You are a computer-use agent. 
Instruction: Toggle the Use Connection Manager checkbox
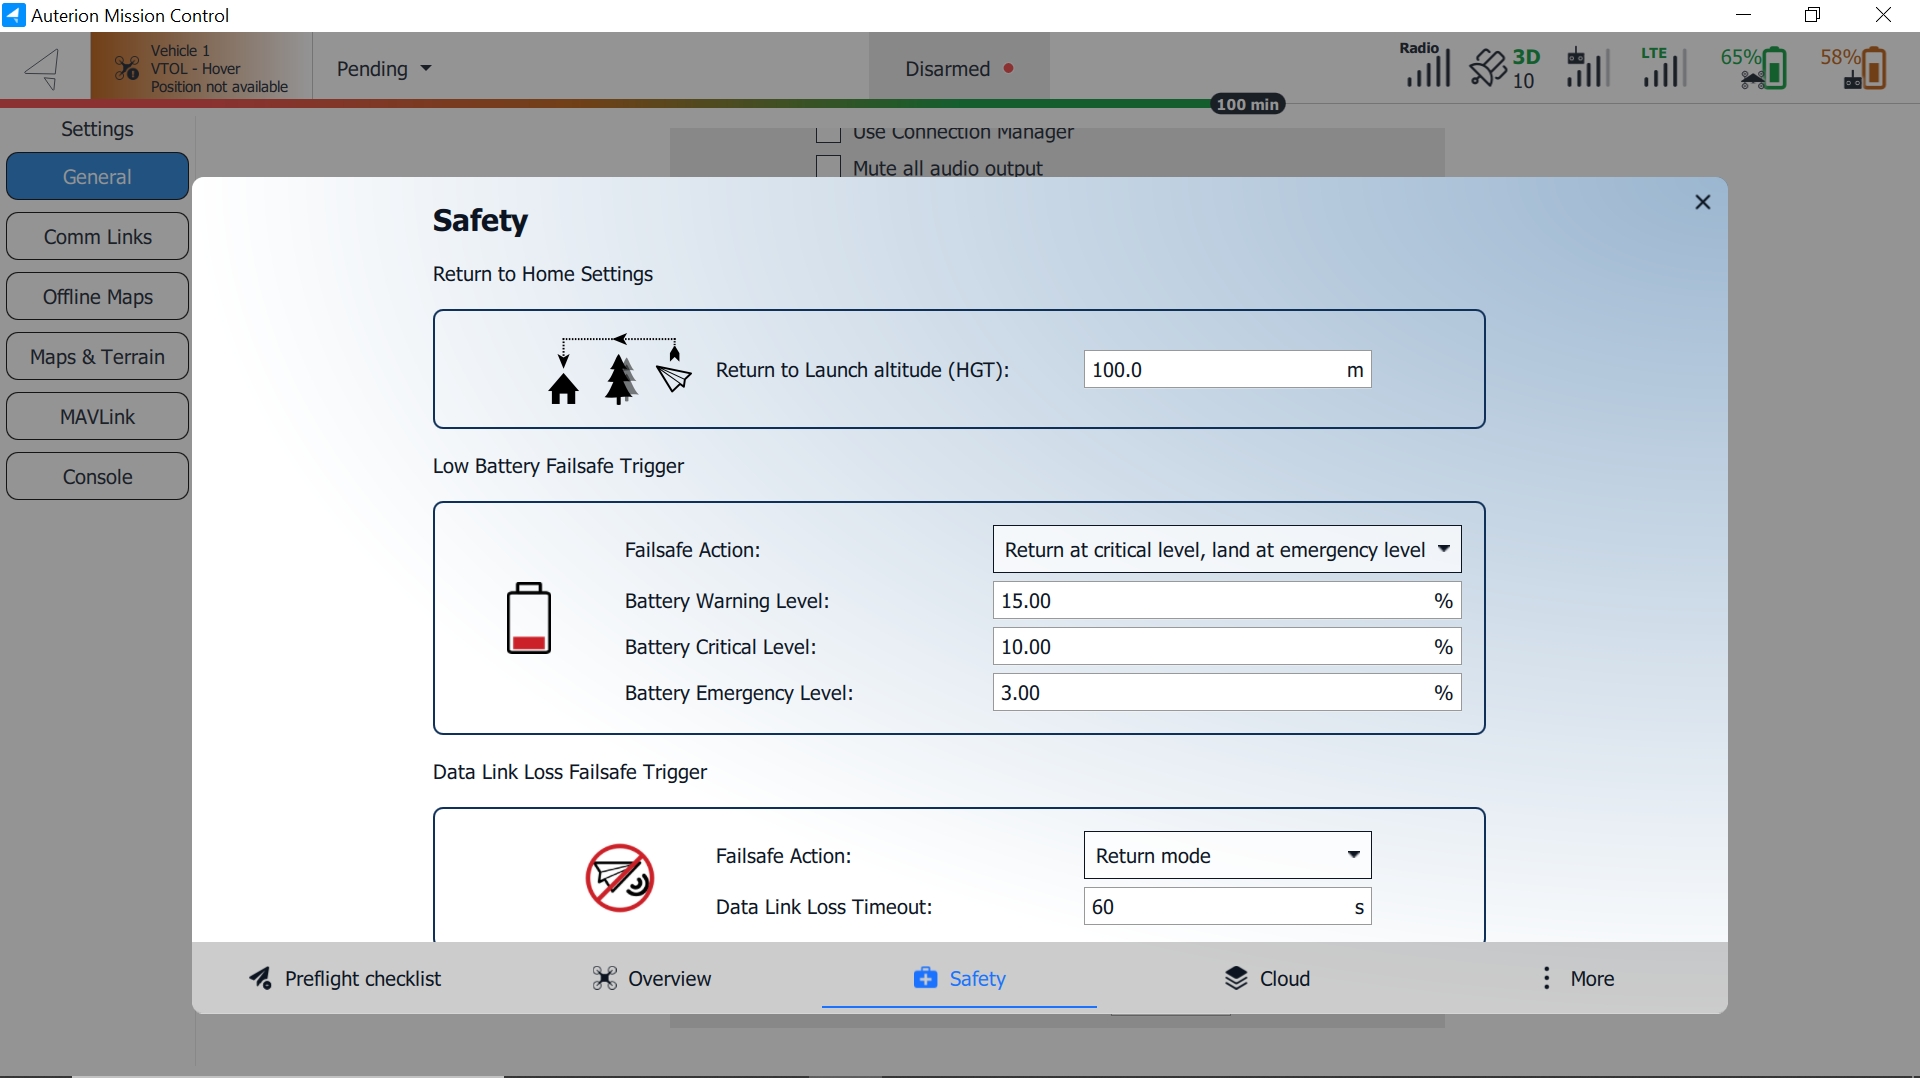828,134
